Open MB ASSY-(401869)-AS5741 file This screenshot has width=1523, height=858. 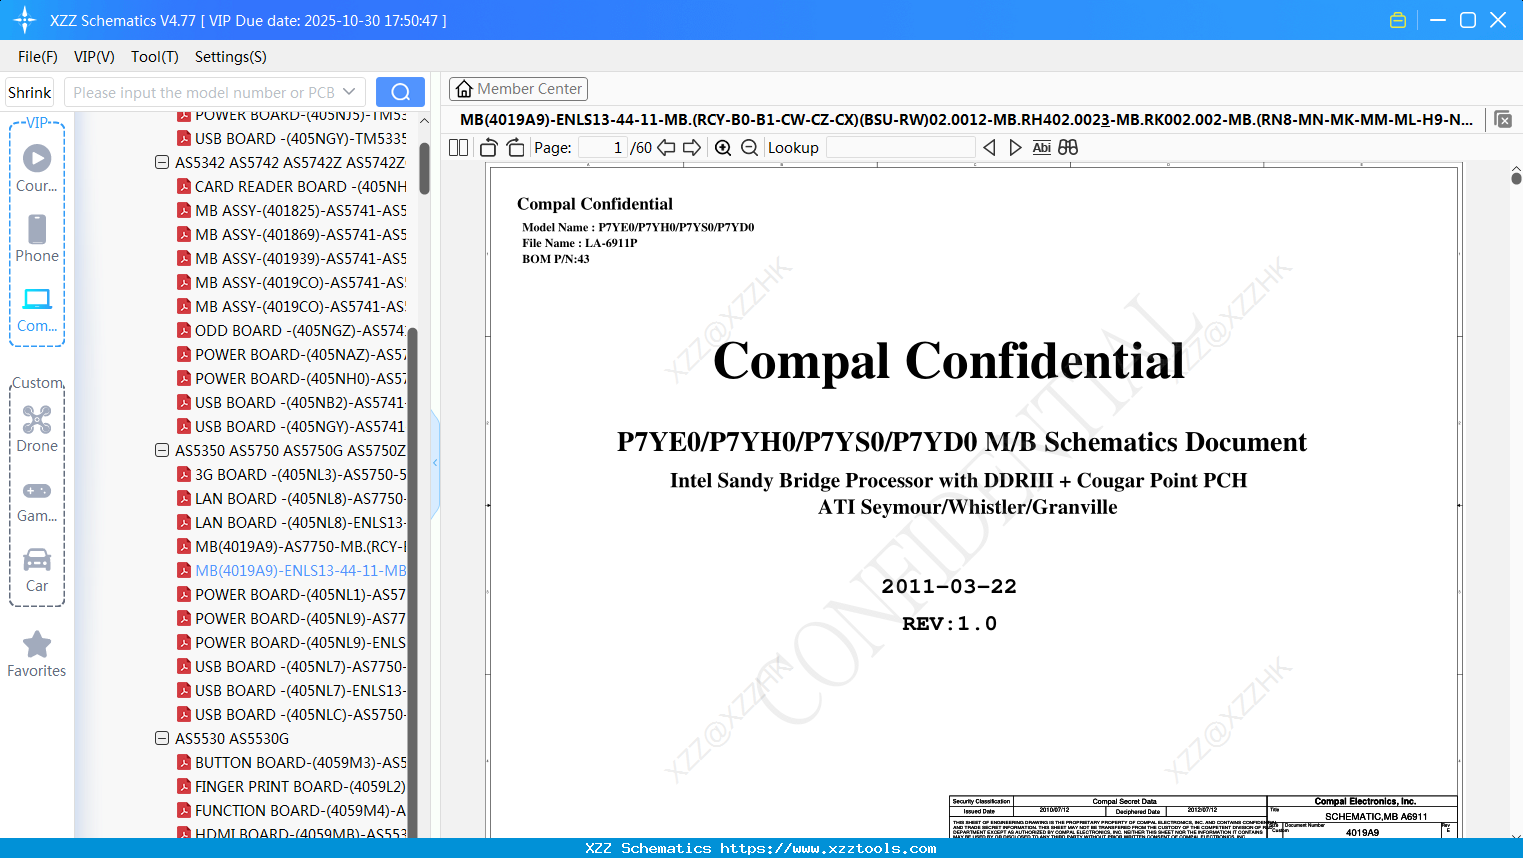click(292, 234)
